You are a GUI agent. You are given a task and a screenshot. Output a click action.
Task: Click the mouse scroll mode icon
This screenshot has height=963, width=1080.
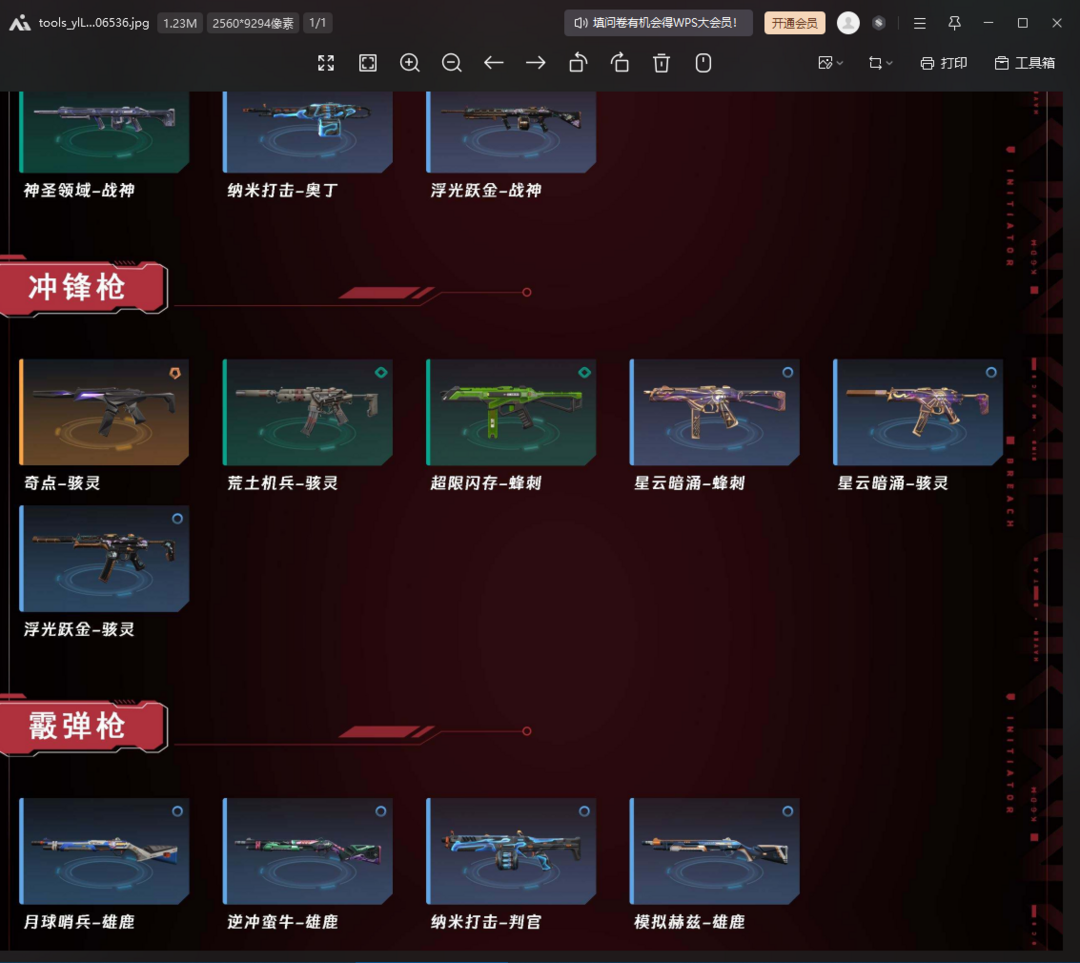point(703,63)
